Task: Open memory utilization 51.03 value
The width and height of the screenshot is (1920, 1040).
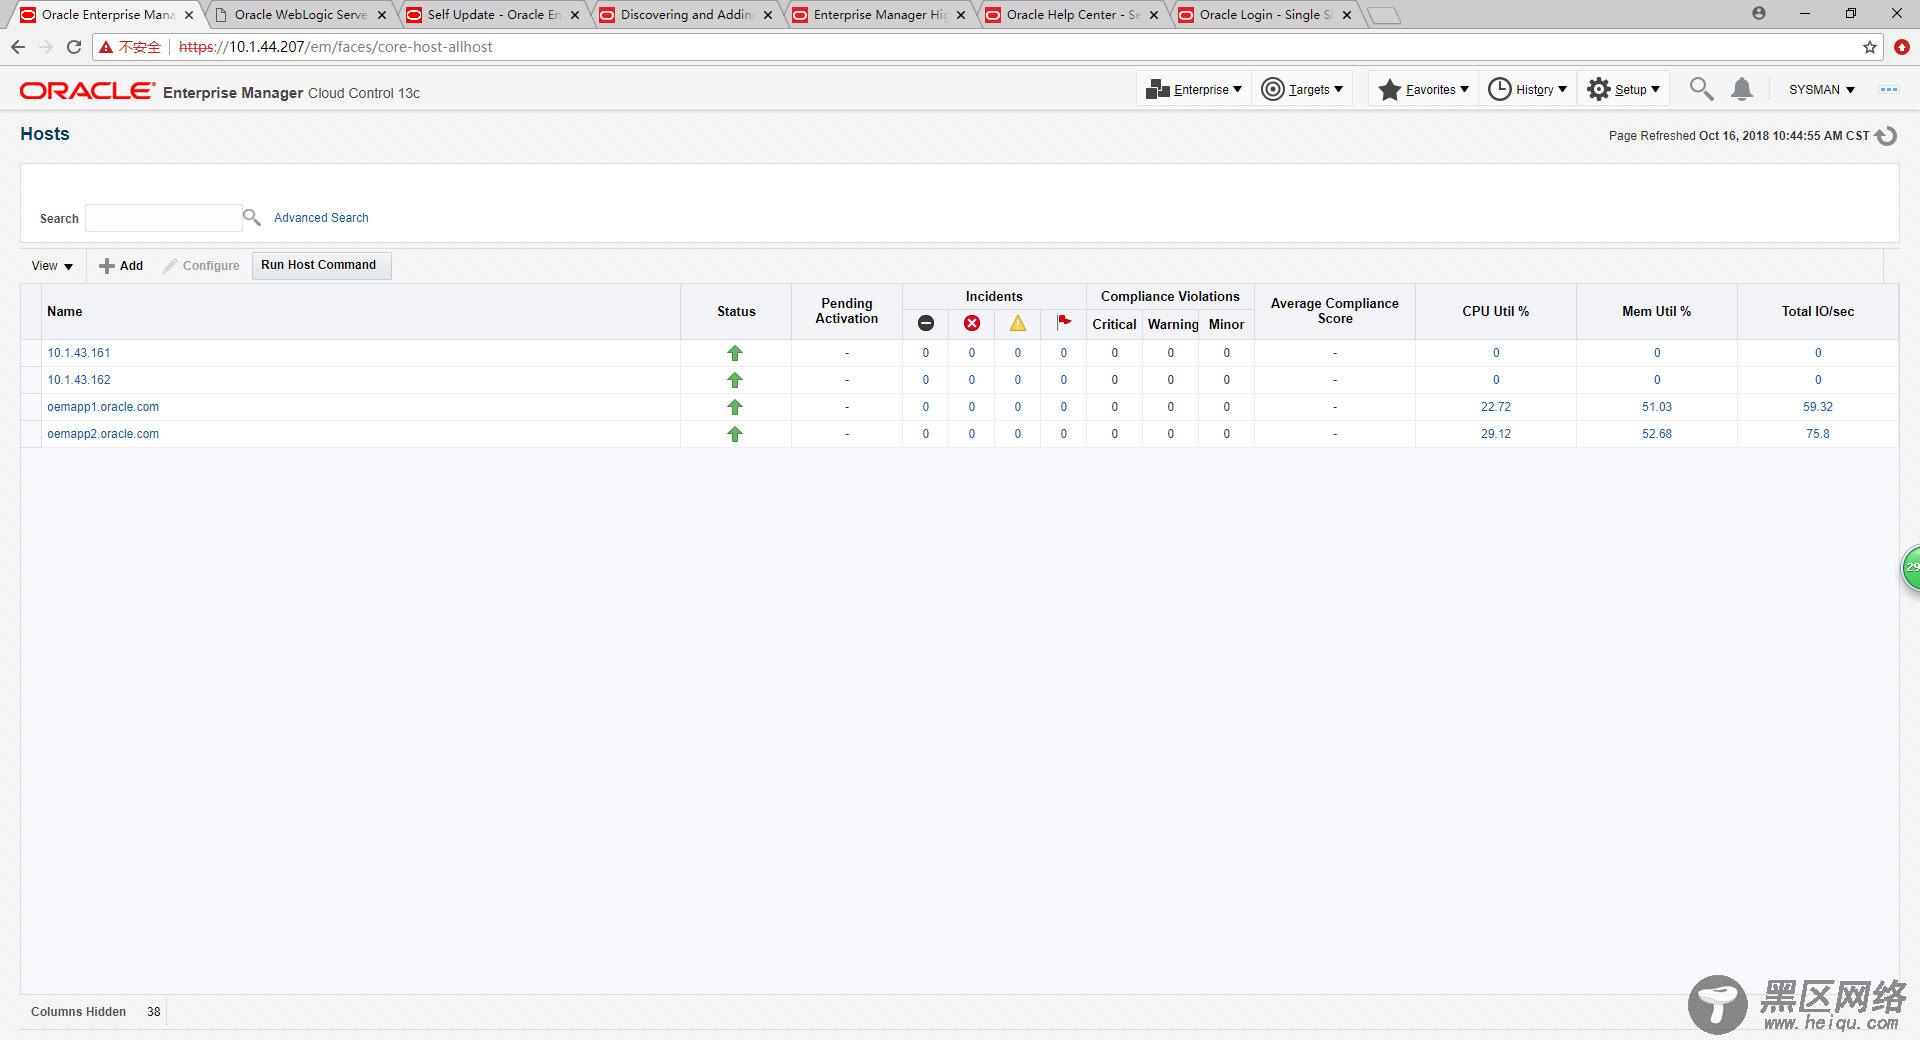Action: click(1657, 407)
